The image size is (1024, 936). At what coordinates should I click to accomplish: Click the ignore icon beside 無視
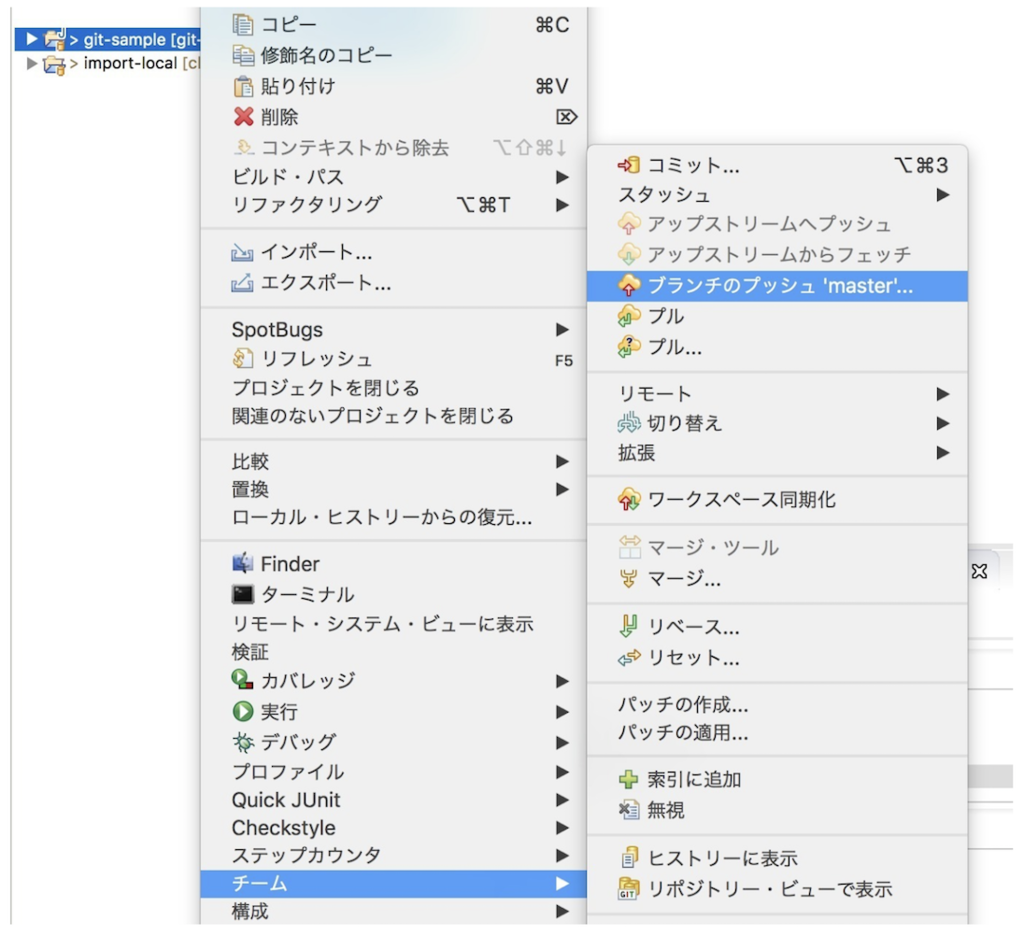628,810
